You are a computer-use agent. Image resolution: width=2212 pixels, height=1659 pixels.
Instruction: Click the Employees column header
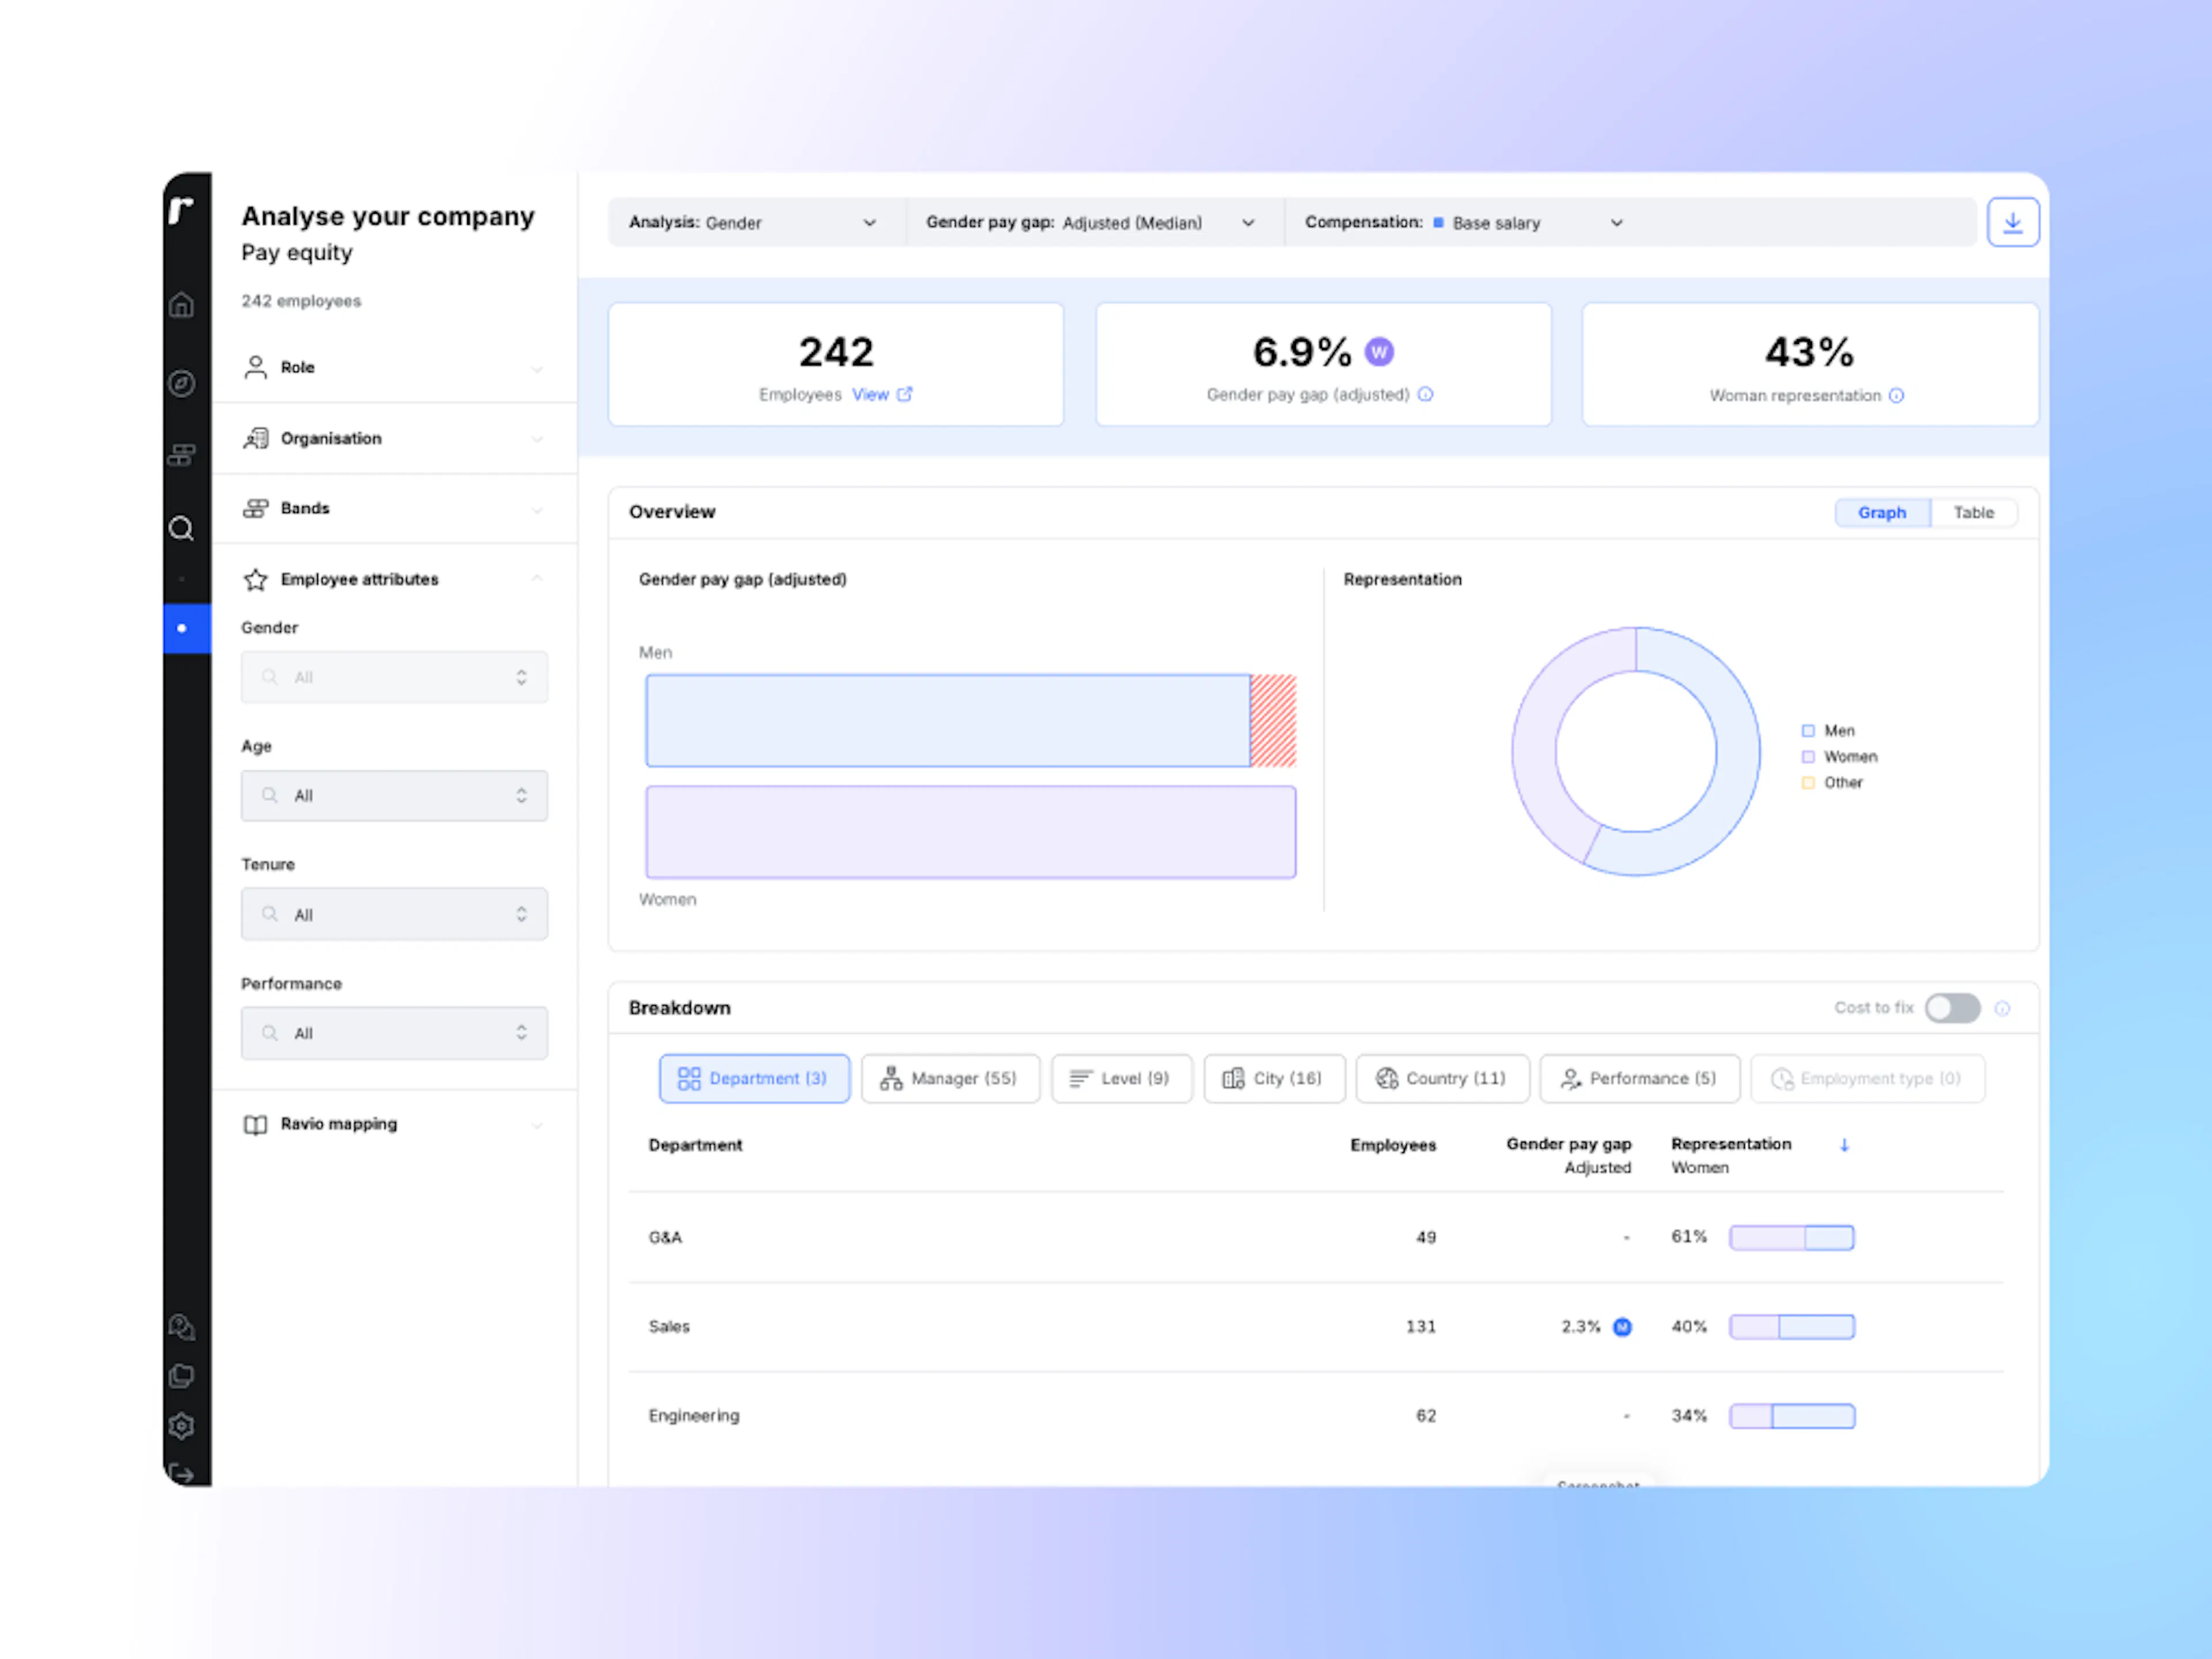(x=1393, y=1145)
